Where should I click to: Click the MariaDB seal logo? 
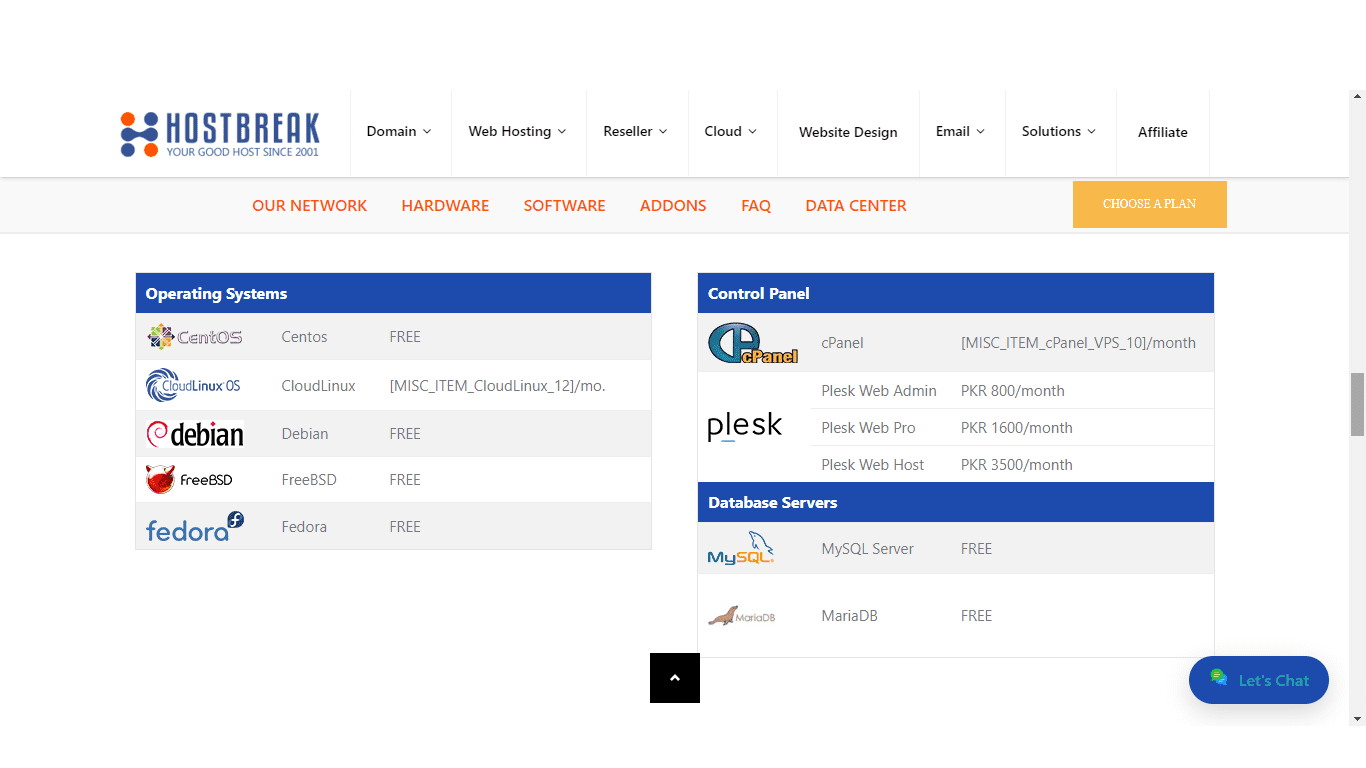742,616
